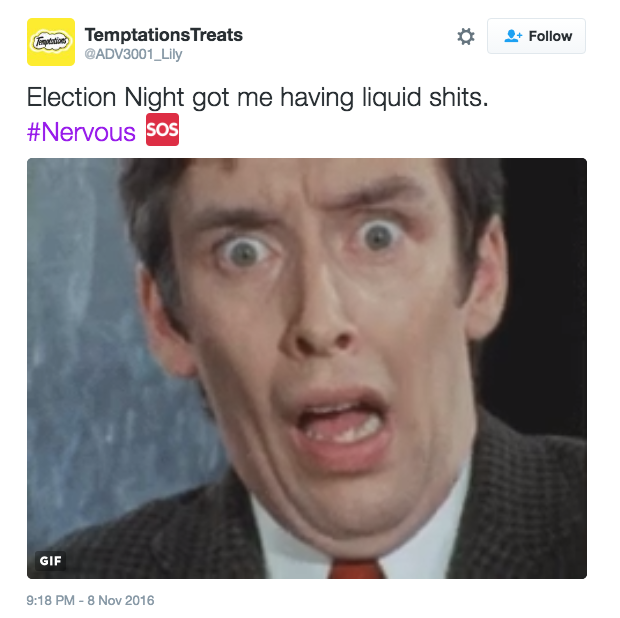
Task: Open the #Nervous hashtag
Action: pyautogui.click(x=81, y=132)
